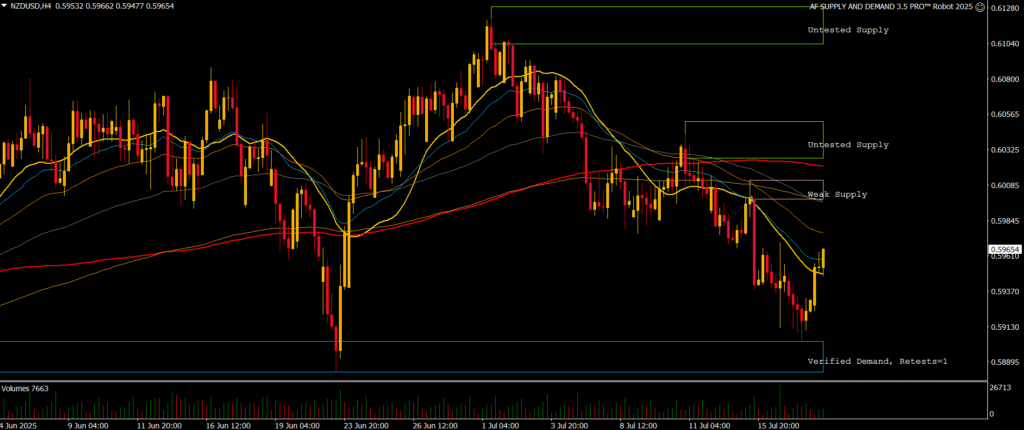
Task: Click the 1 Jul 04:00 date marker
Action: click(500, 424)
